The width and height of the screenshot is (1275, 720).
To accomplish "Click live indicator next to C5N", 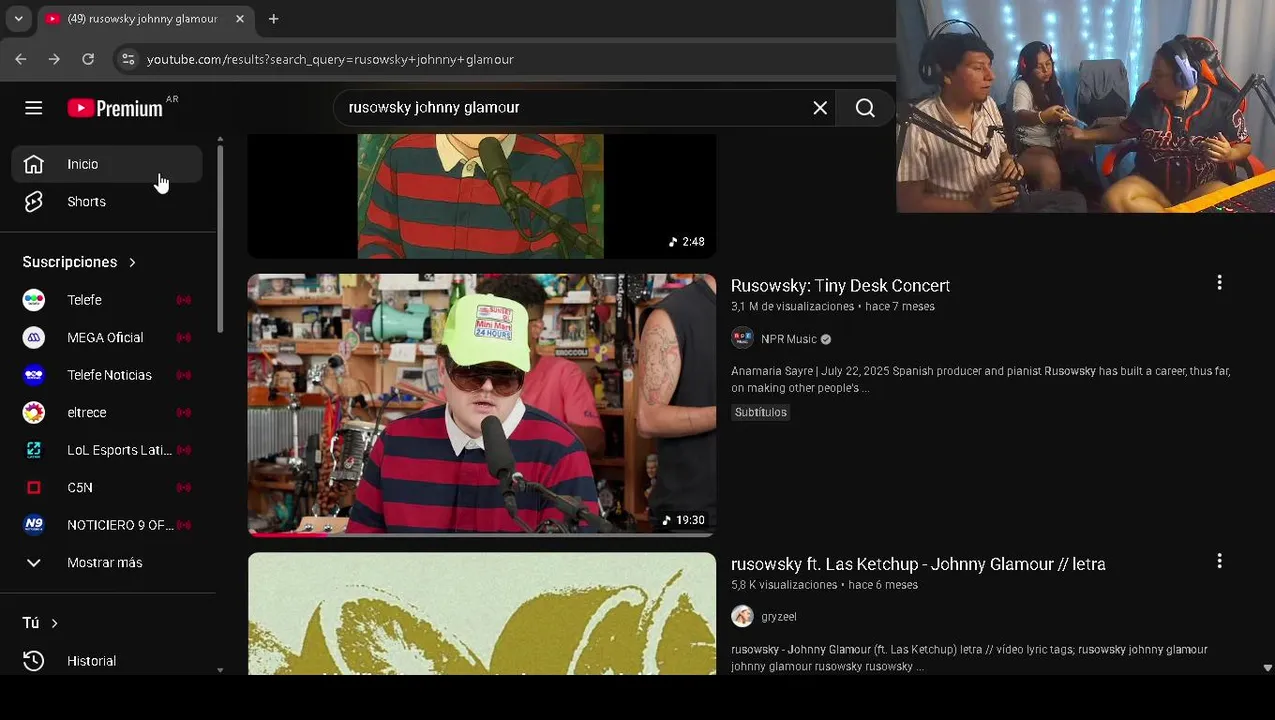I will coord(184,487).
